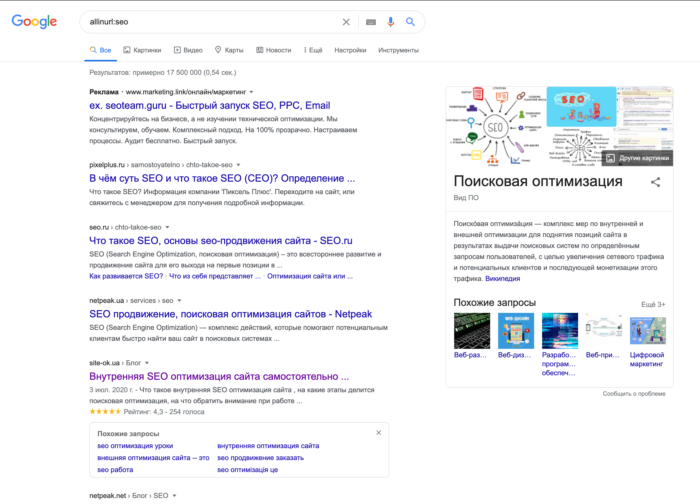700x504 pixels.
Task: Click Сообщить о проблеме link
Action: click(x=634, y=394)
